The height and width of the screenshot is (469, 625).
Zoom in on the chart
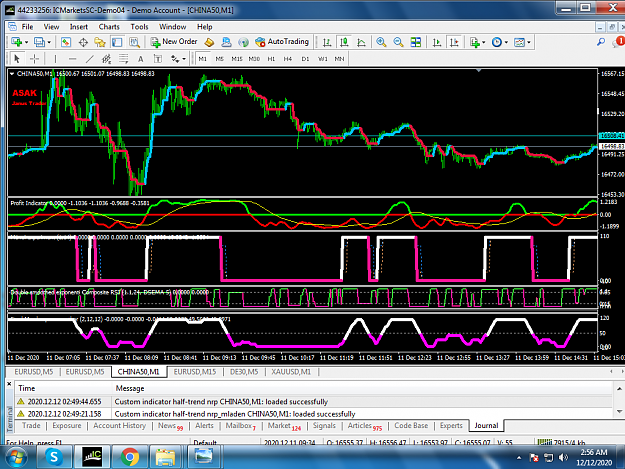point(381,42)
